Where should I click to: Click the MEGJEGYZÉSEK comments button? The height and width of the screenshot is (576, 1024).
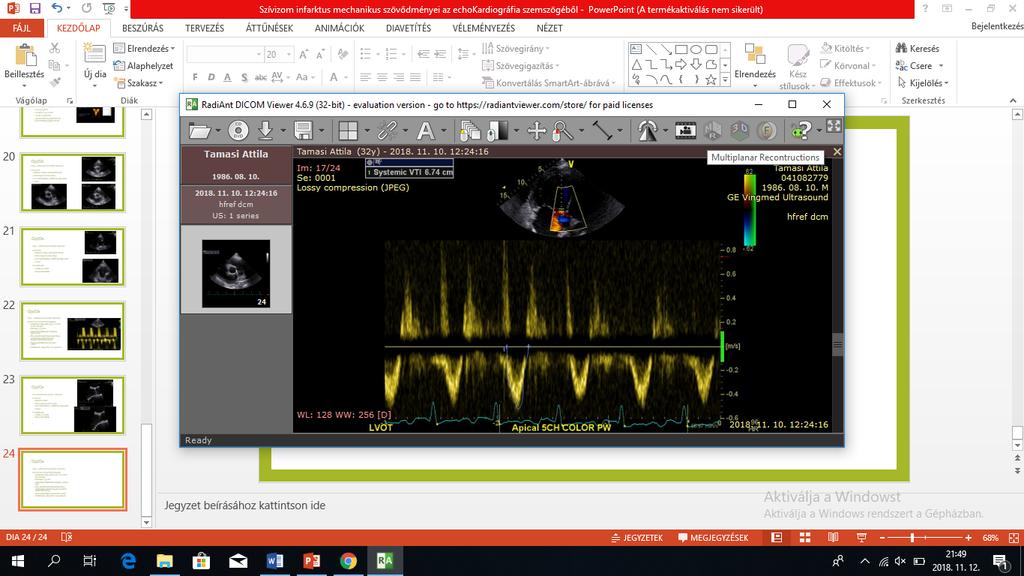click(x=712, y=537)
